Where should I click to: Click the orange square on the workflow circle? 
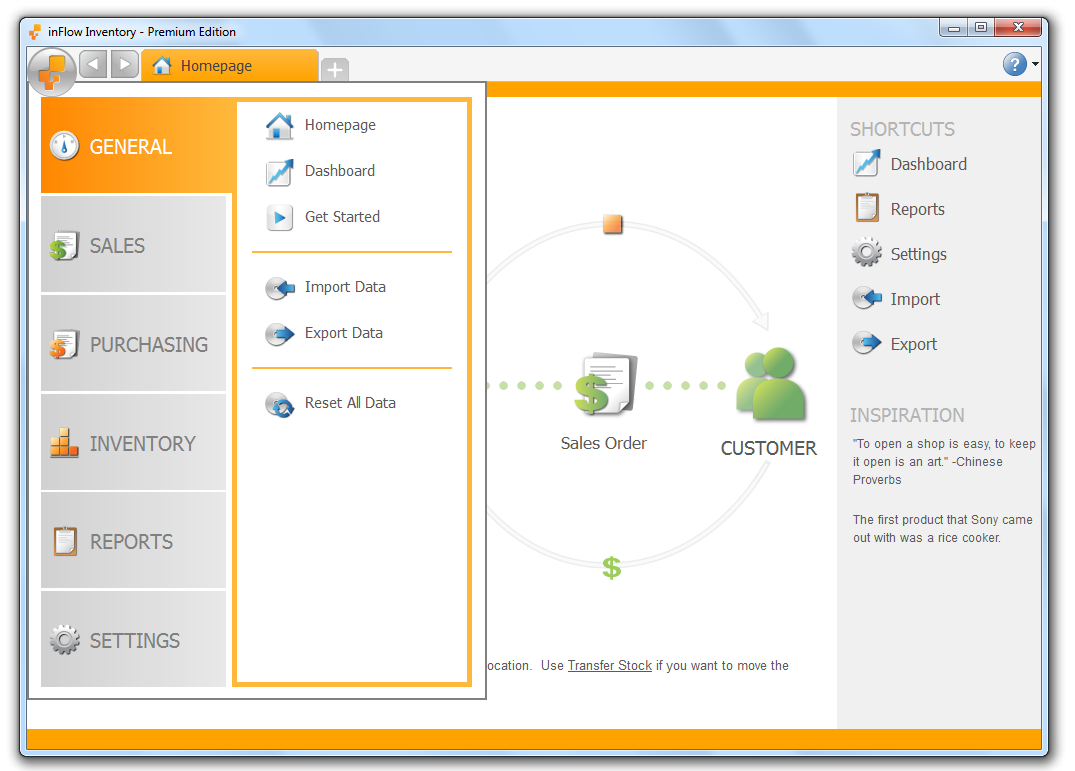pos(612,224)
